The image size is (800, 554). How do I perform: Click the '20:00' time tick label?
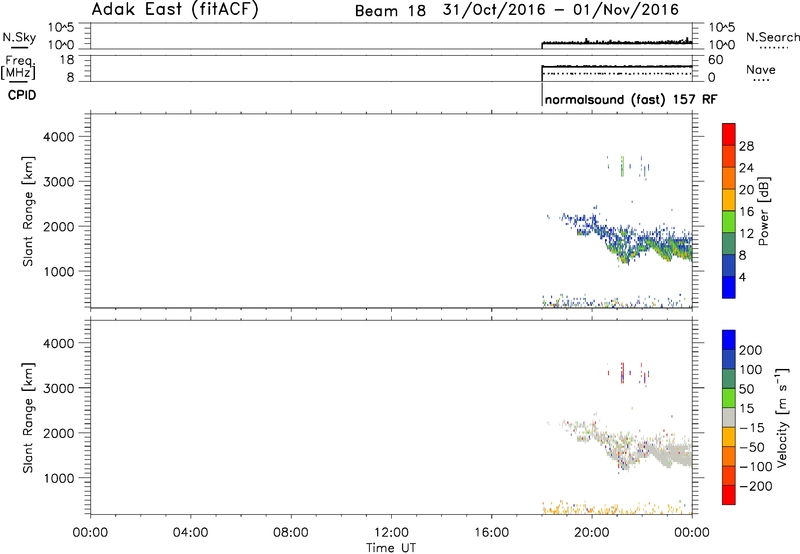pyautogui.click(x=592, y=533)
